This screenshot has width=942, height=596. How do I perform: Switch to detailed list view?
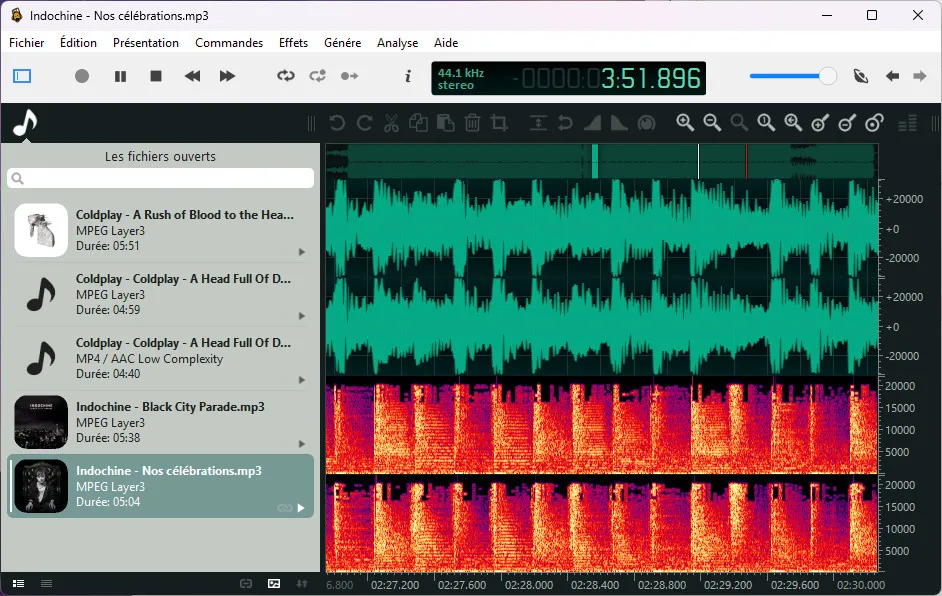click(x=19, y=583)
